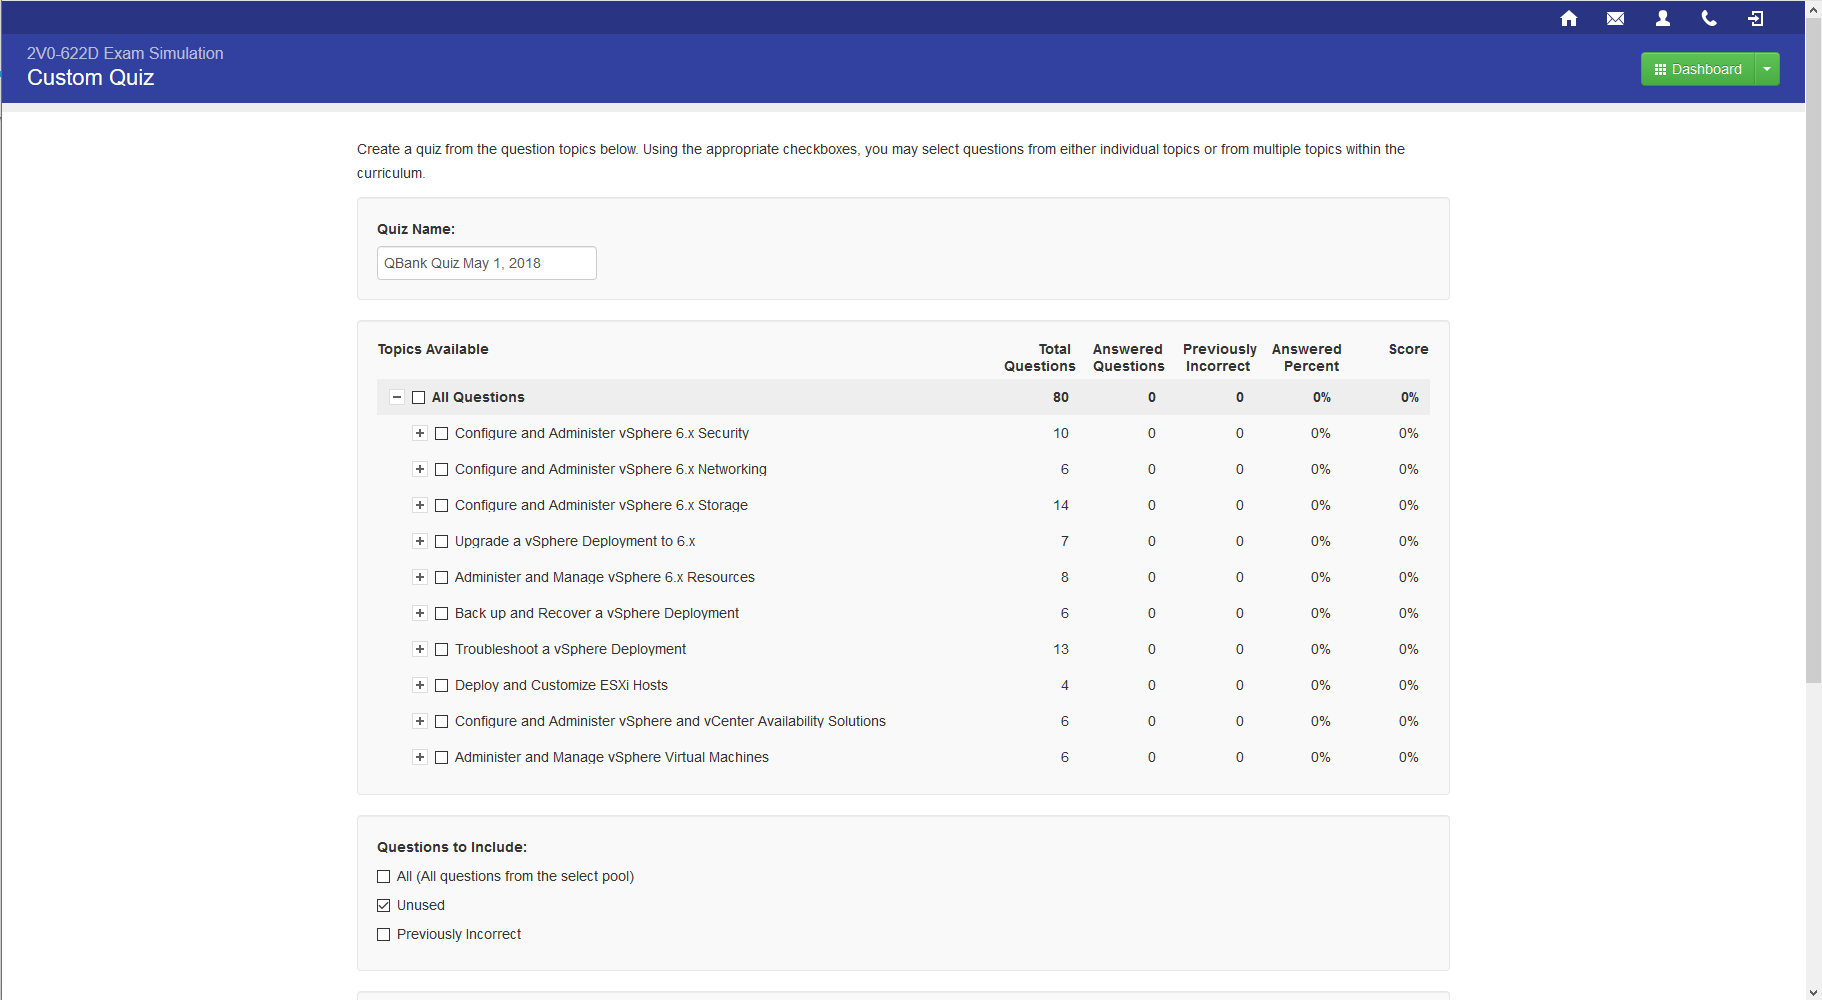Expand the Troubleshoot a vSphere Deployment topic
The height and width of the screenshot is (1000, 1822).
[420, 649]
